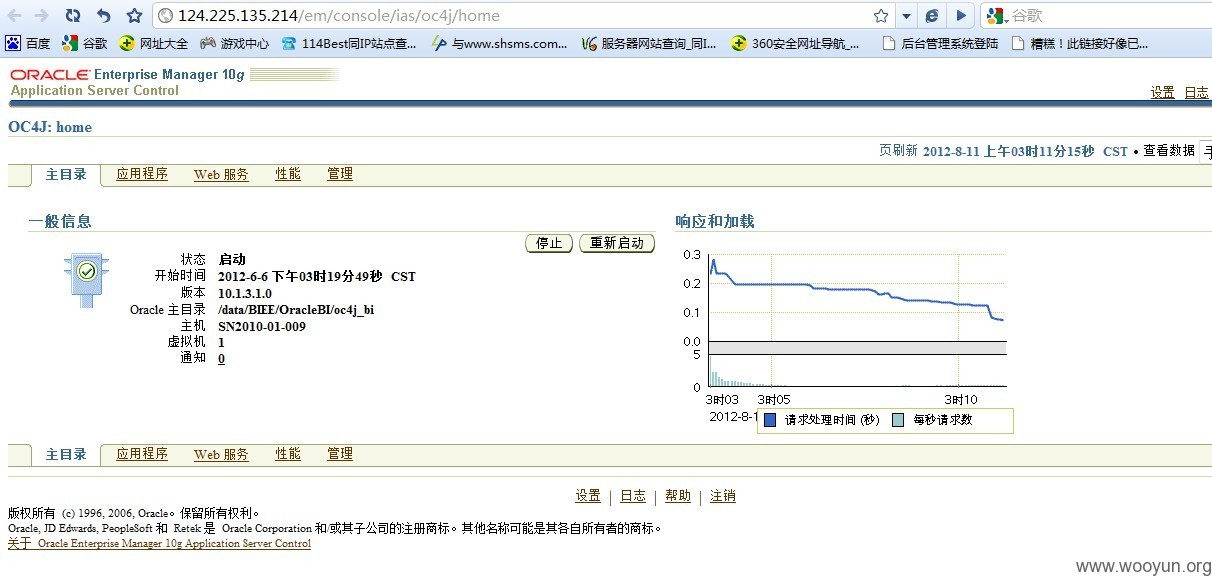Switch to the upper 应用程序 tab
Screen dimensions: 1212x576
click(142, 174)
